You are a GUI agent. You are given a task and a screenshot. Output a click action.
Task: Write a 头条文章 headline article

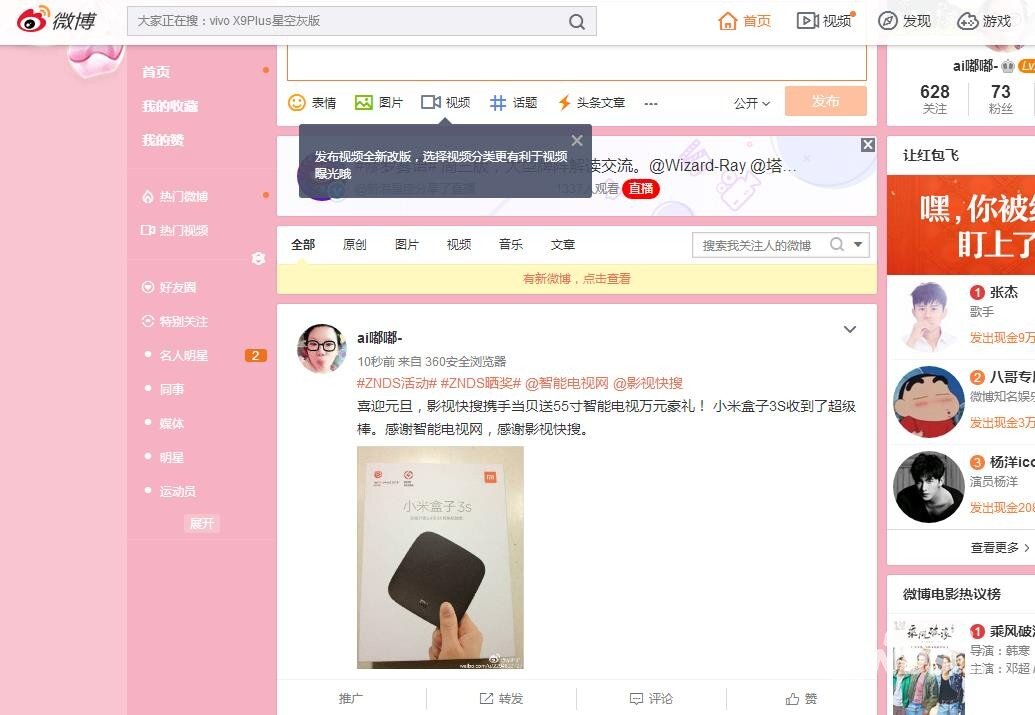(x=591, y=102)
